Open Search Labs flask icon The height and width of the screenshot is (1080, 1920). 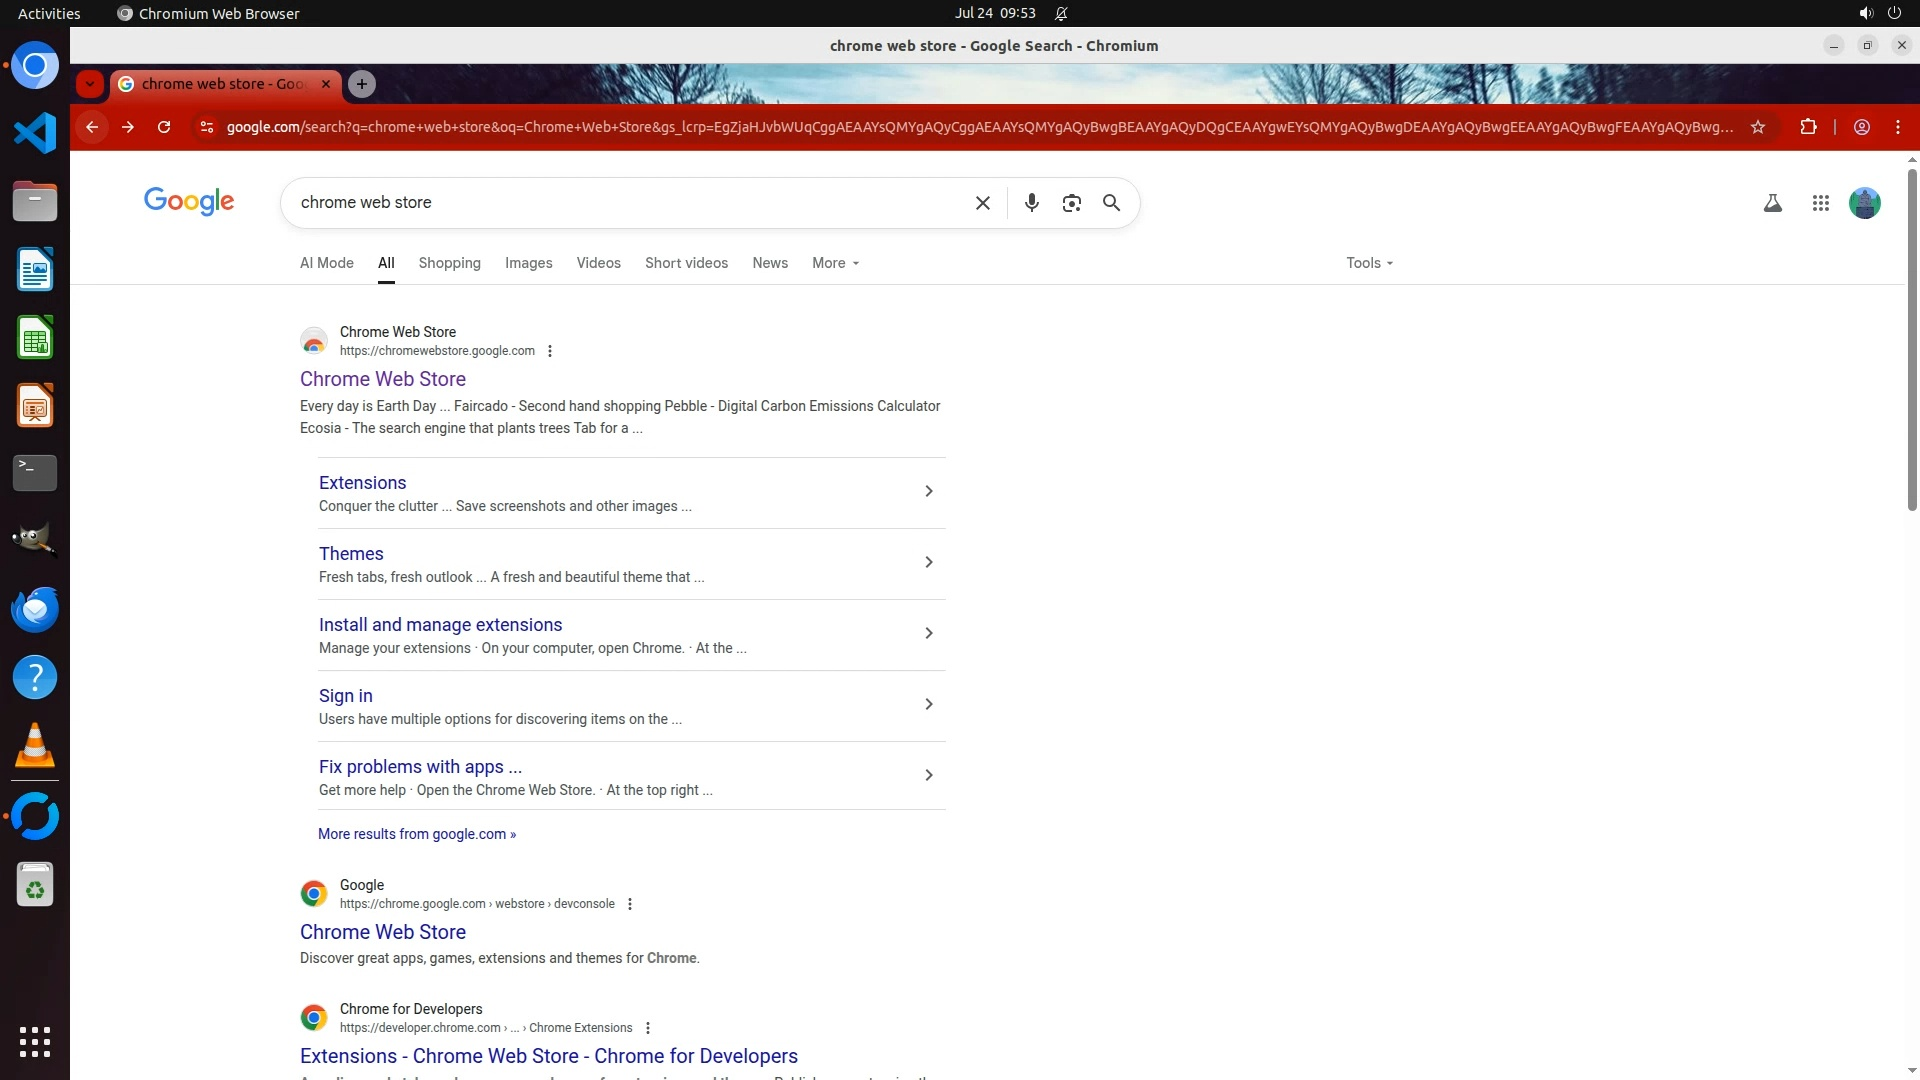(x=1772, y=203)
